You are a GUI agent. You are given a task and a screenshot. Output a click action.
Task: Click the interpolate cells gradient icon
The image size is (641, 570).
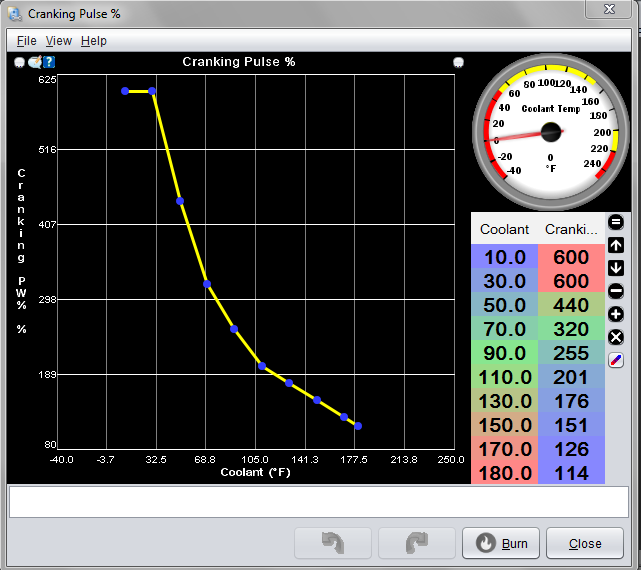tap(616, 360)
